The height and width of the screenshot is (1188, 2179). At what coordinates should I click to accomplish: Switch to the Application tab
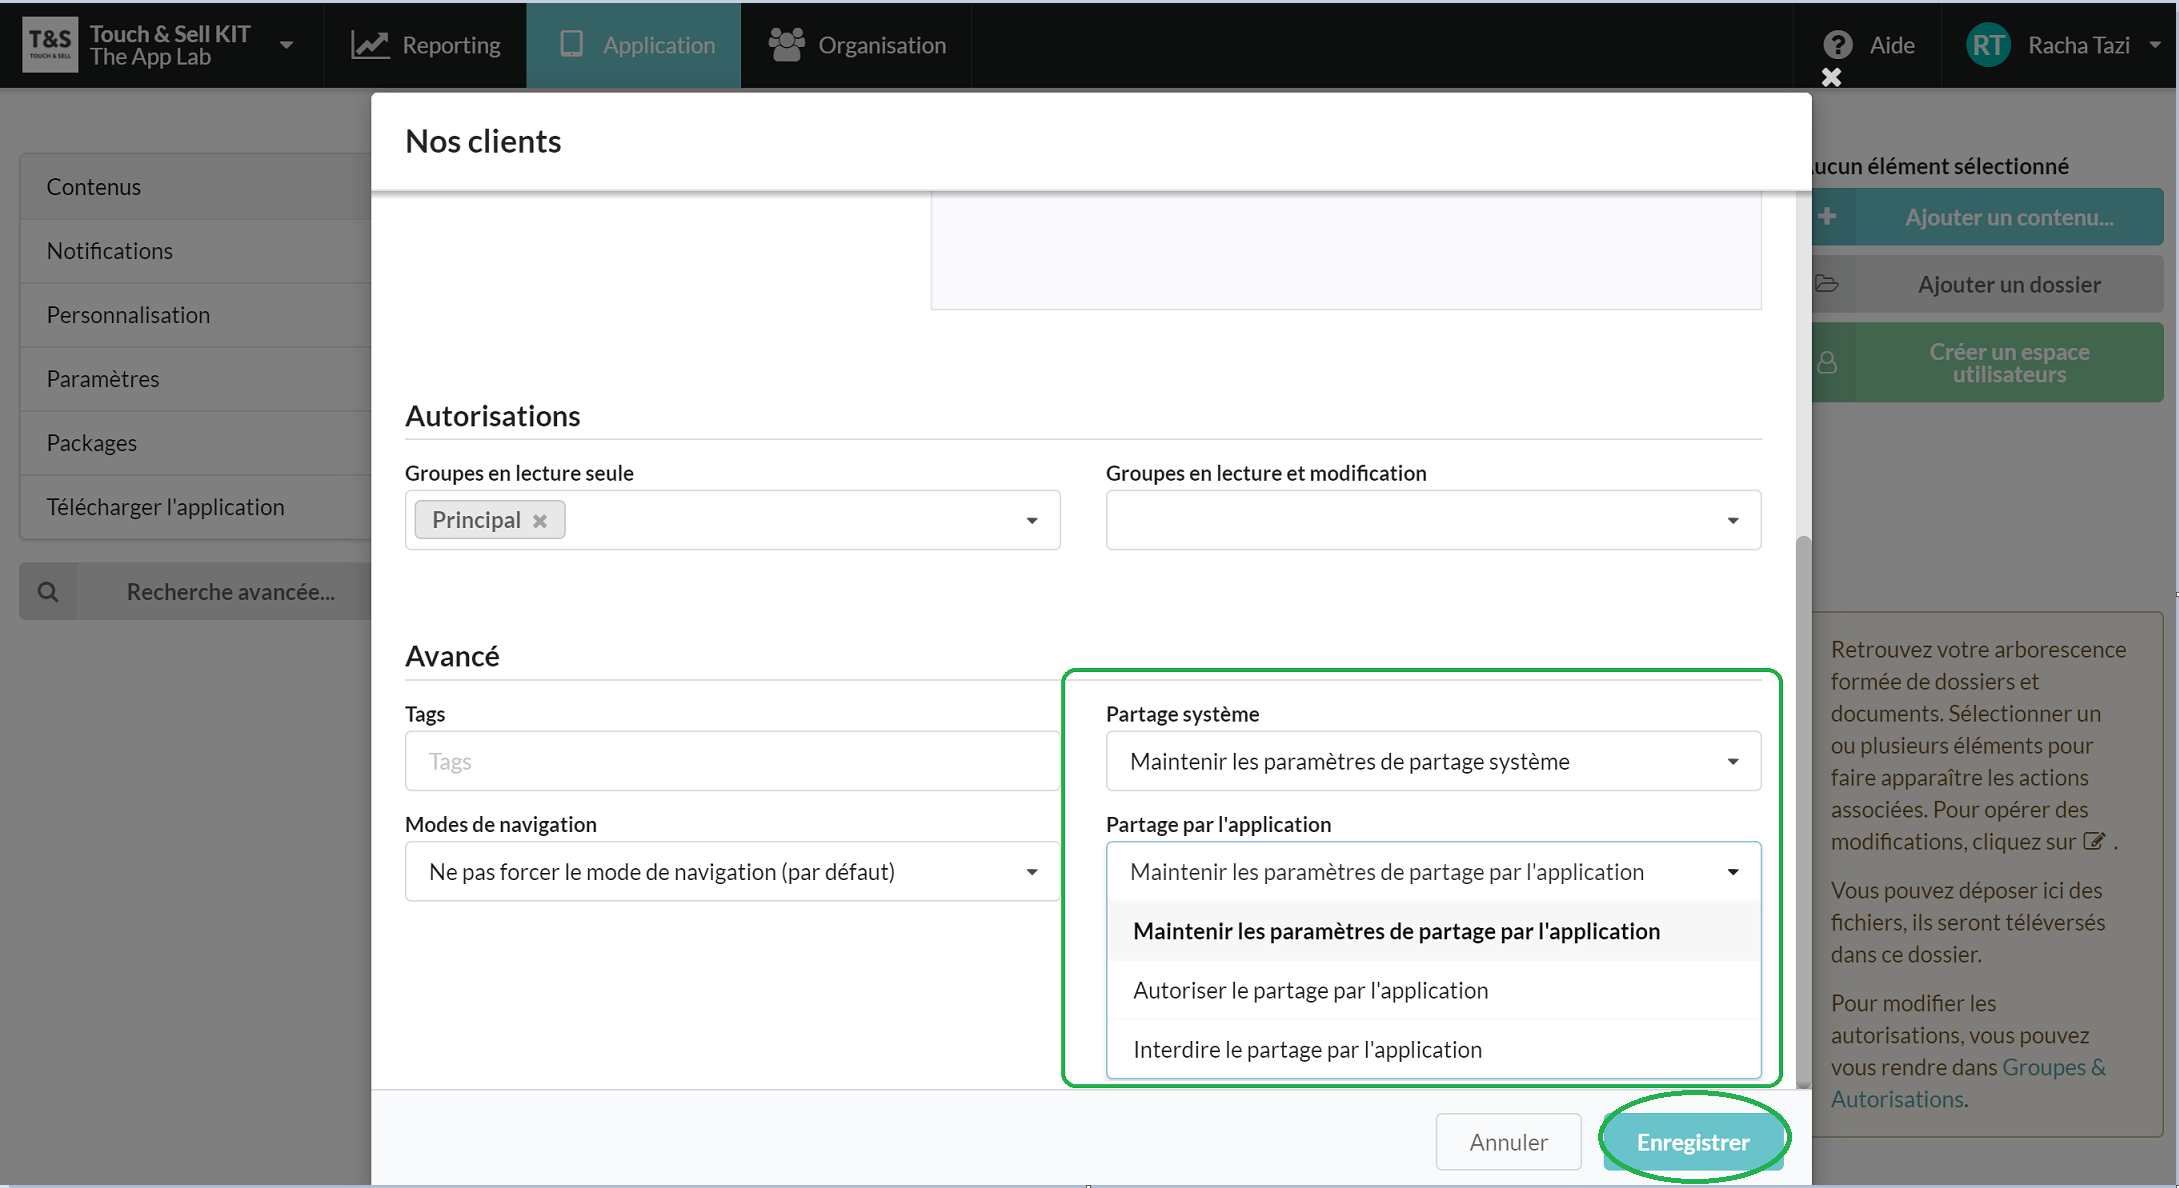(x=634, y=45)
